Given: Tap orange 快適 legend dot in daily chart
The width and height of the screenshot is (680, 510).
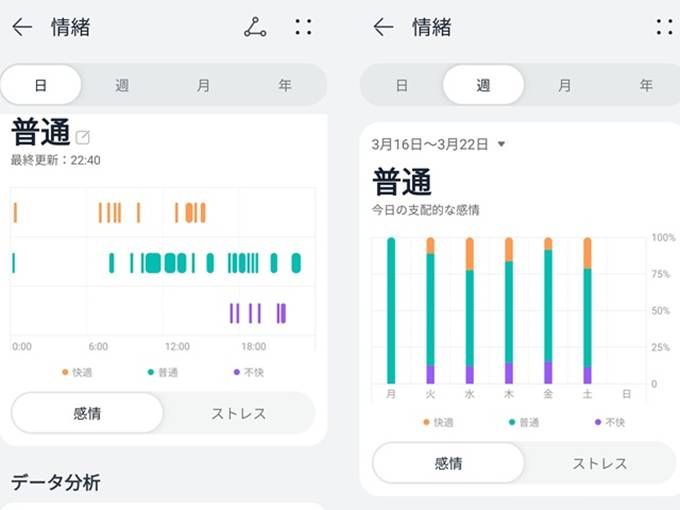Looking at the screenshot, I should [65, 372].
